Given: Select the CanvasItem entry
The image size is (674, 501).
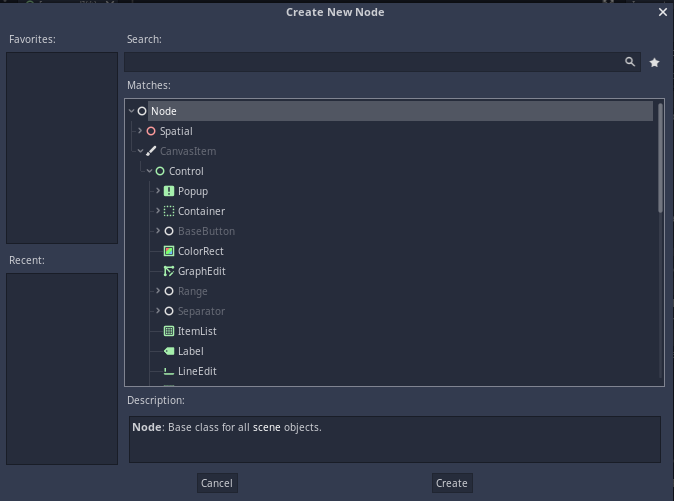Looking at the screenshot, I should tap(188, 151).
